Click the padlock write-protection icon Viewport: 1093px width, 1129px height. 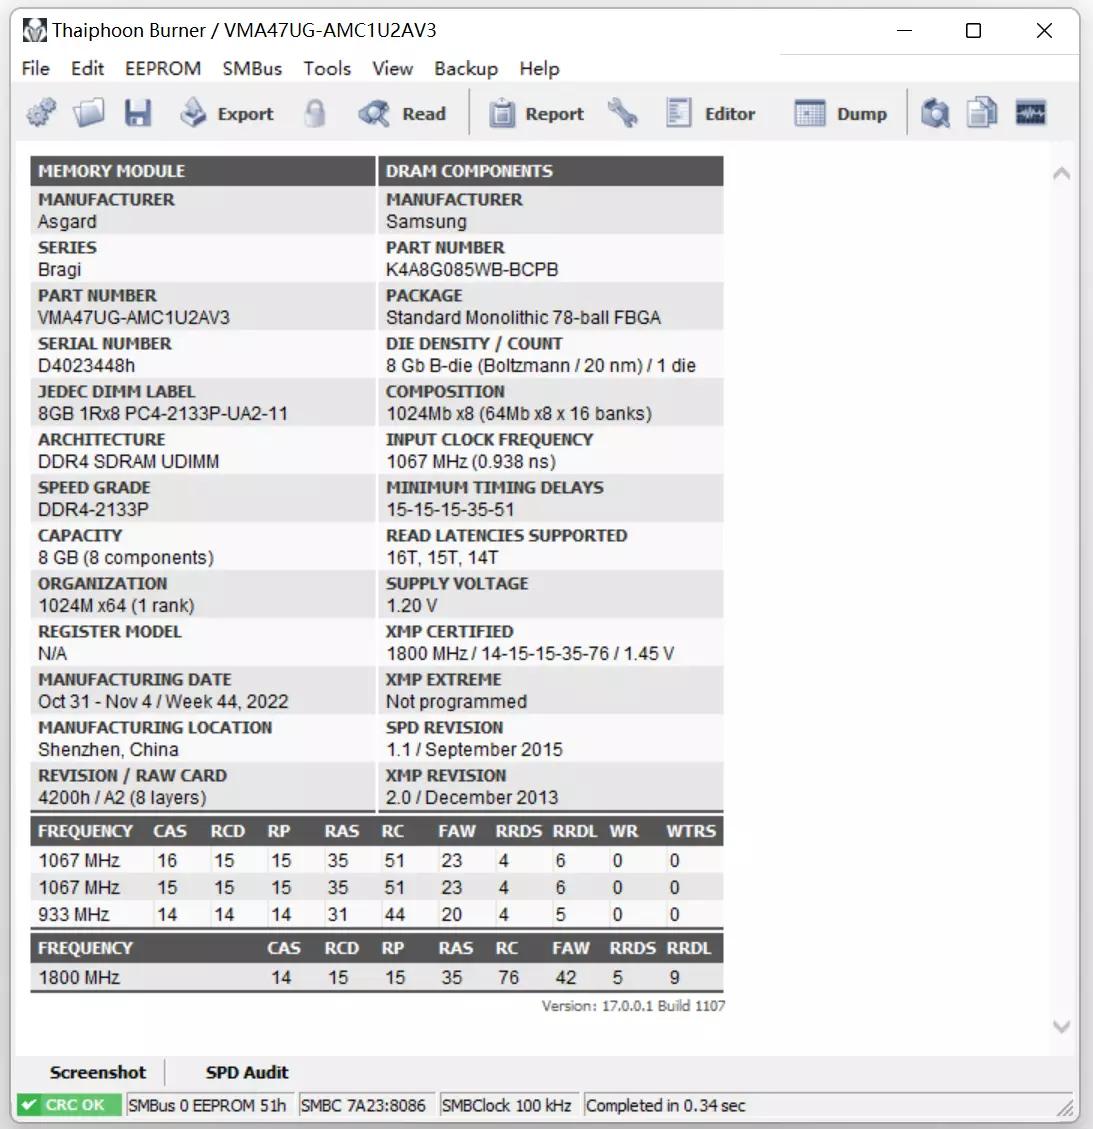coord(315,113)
